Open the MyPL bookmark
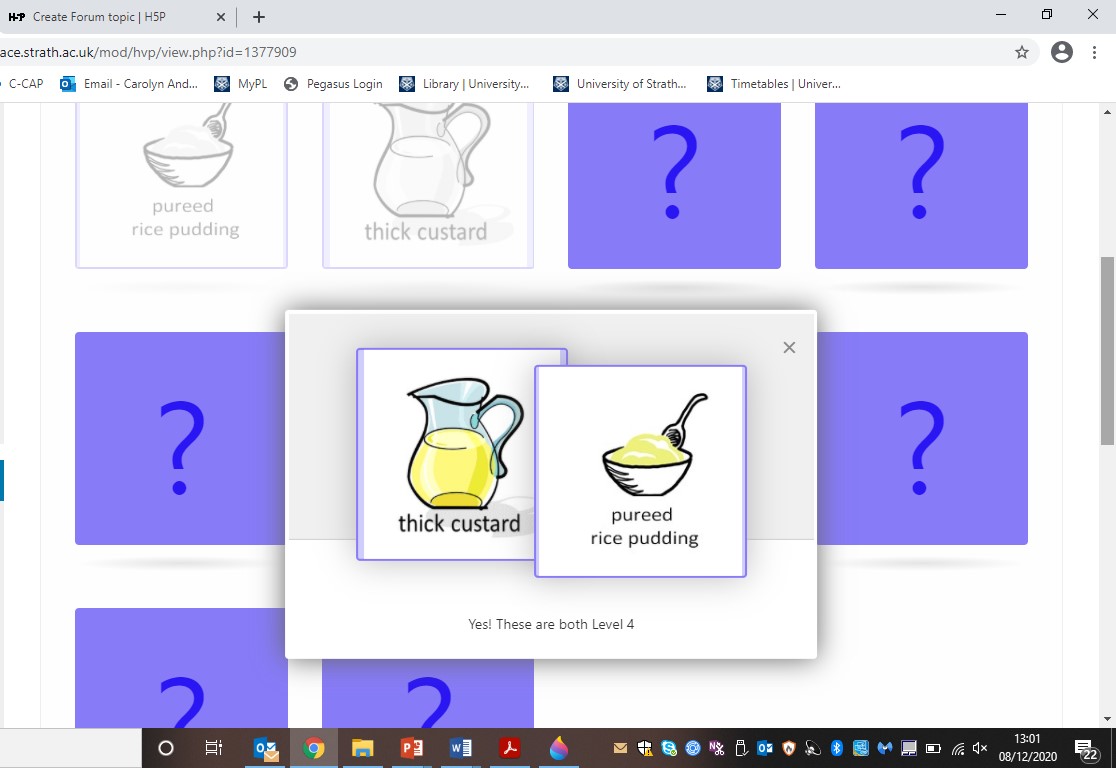The image size is (1116, 768). (241, 84)
